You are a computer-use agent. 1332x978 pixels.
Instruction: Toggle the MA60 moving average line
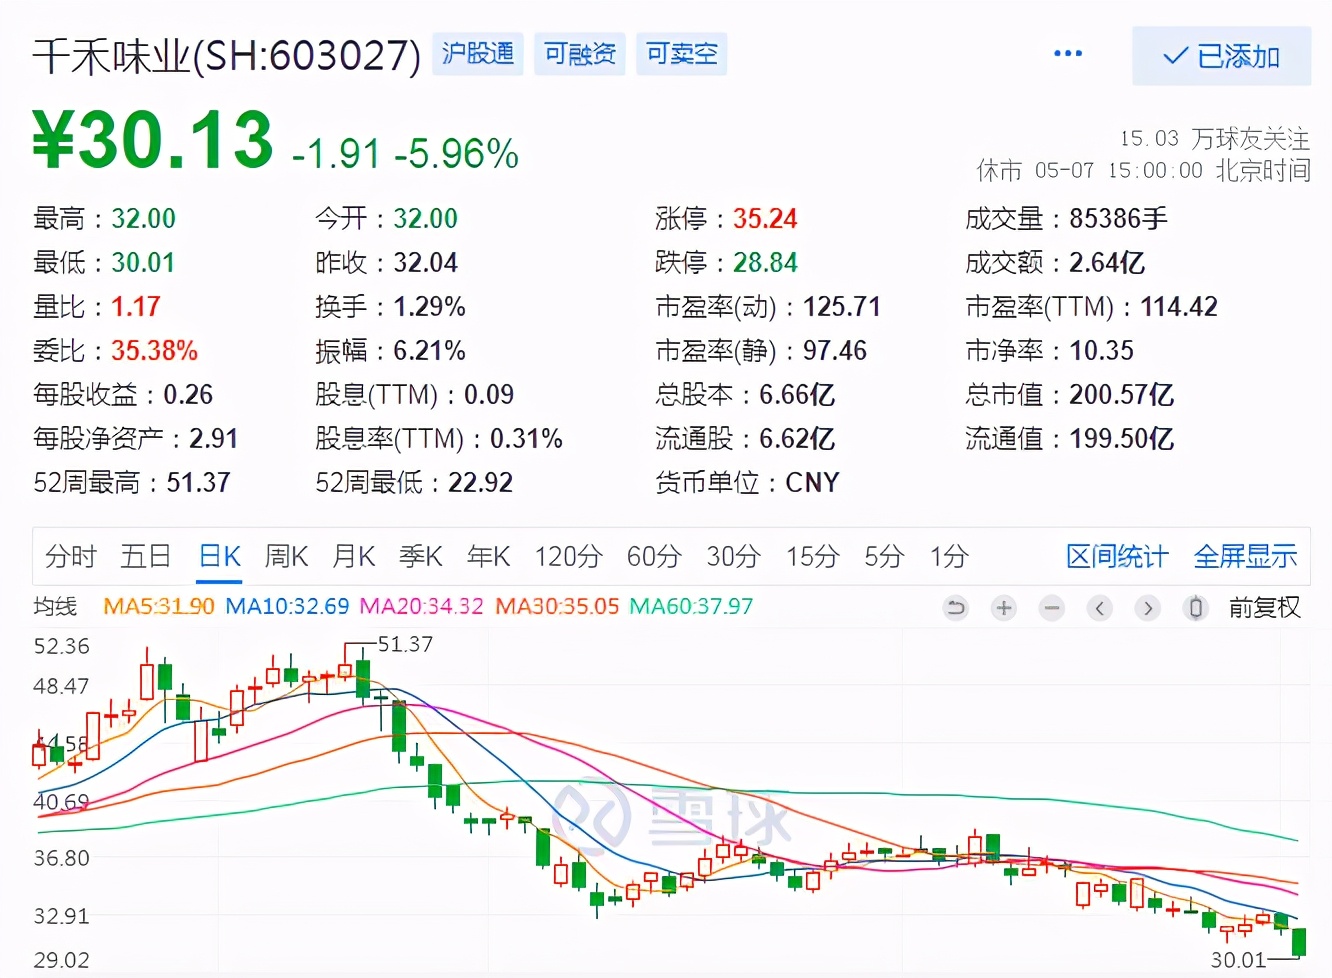pyautogui.click(x=690, y=606)
